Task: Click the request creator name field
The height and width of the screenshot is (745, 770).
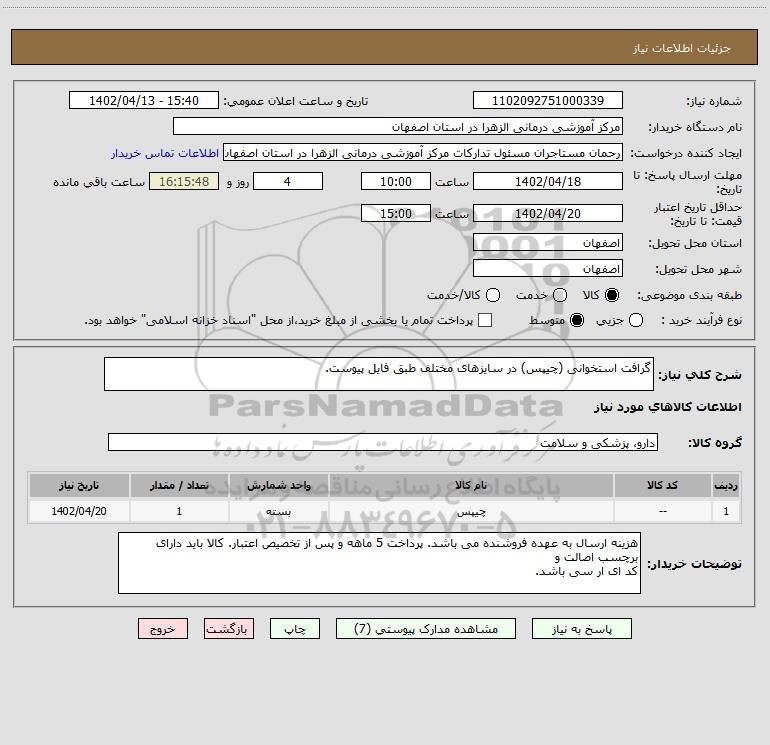Action: (x=423, y=153)
